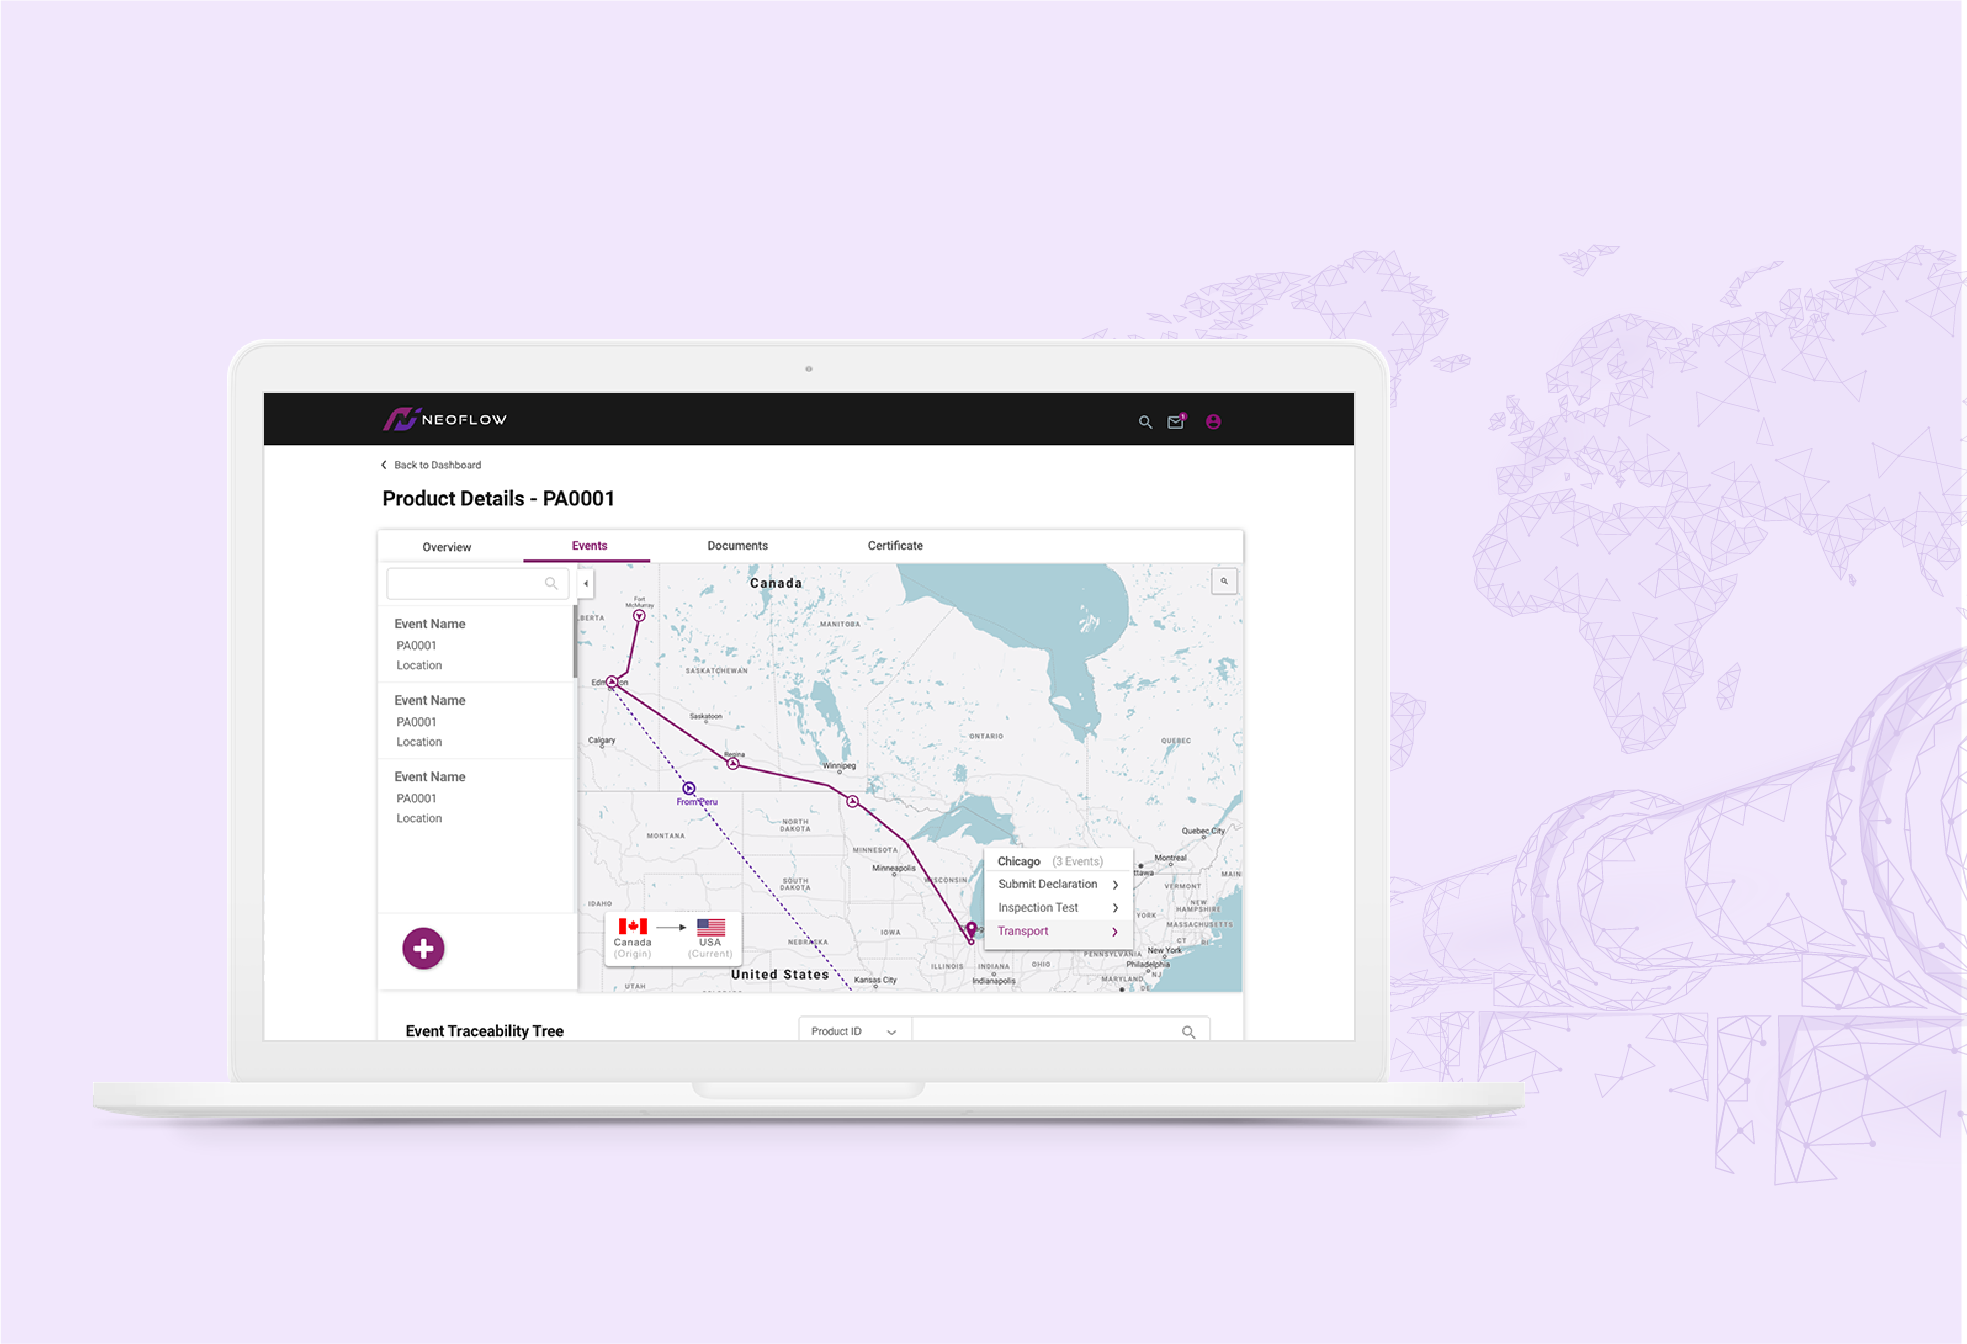
Task: Click the map zoom magnifier icon
Action: 1224,581
